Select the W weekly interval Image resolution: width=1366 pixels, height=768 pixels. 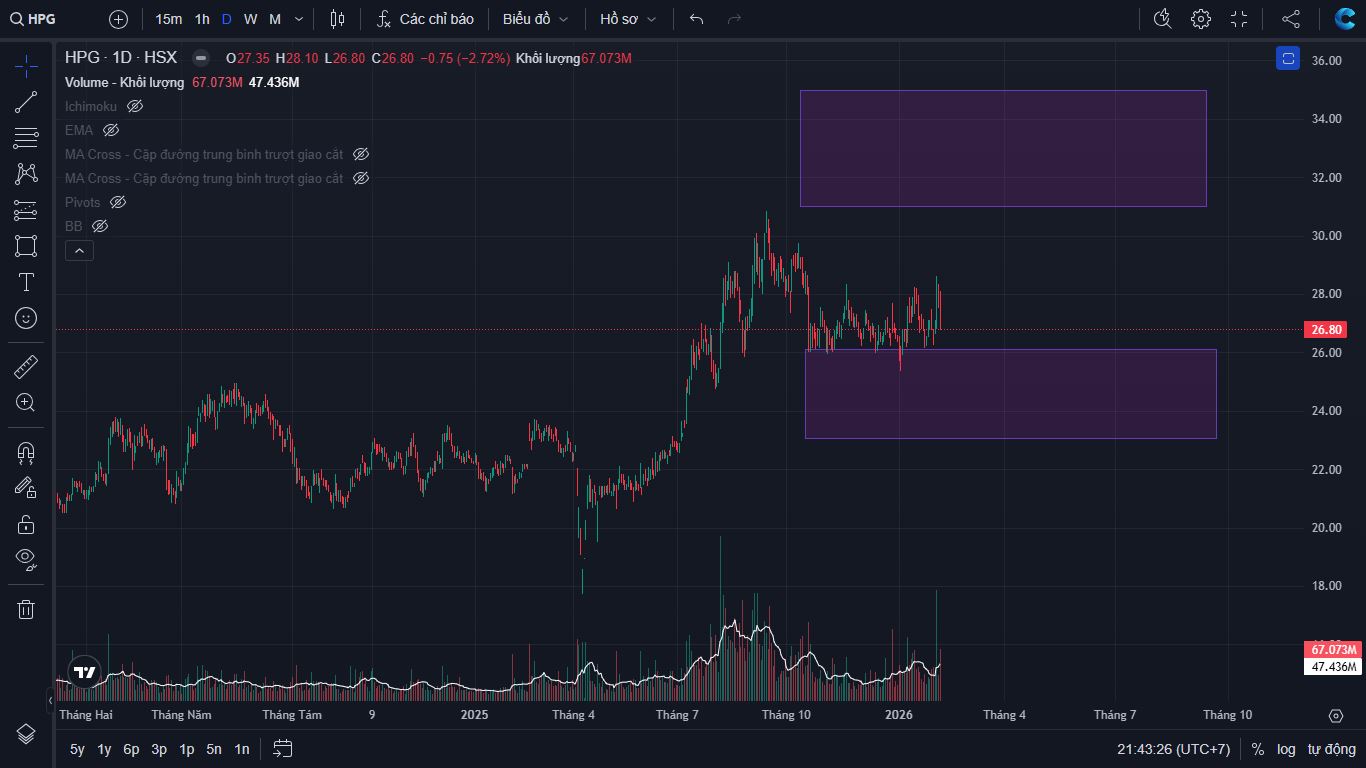click(250, 19)
